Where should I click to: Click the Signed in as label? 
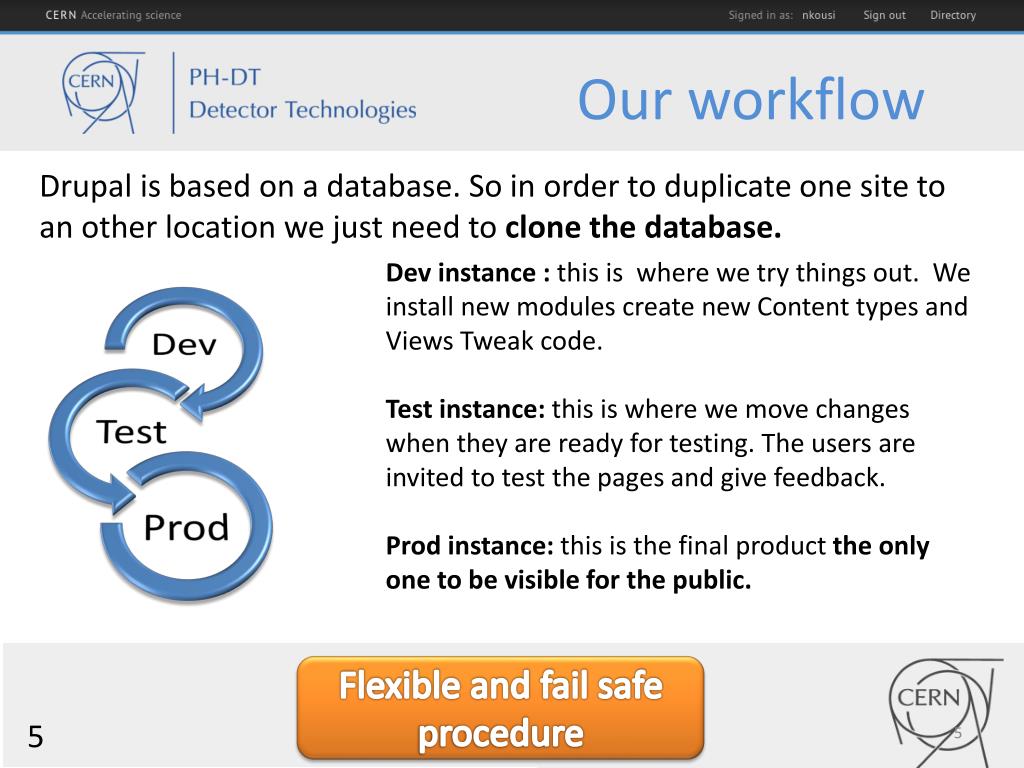coord(761,15)
